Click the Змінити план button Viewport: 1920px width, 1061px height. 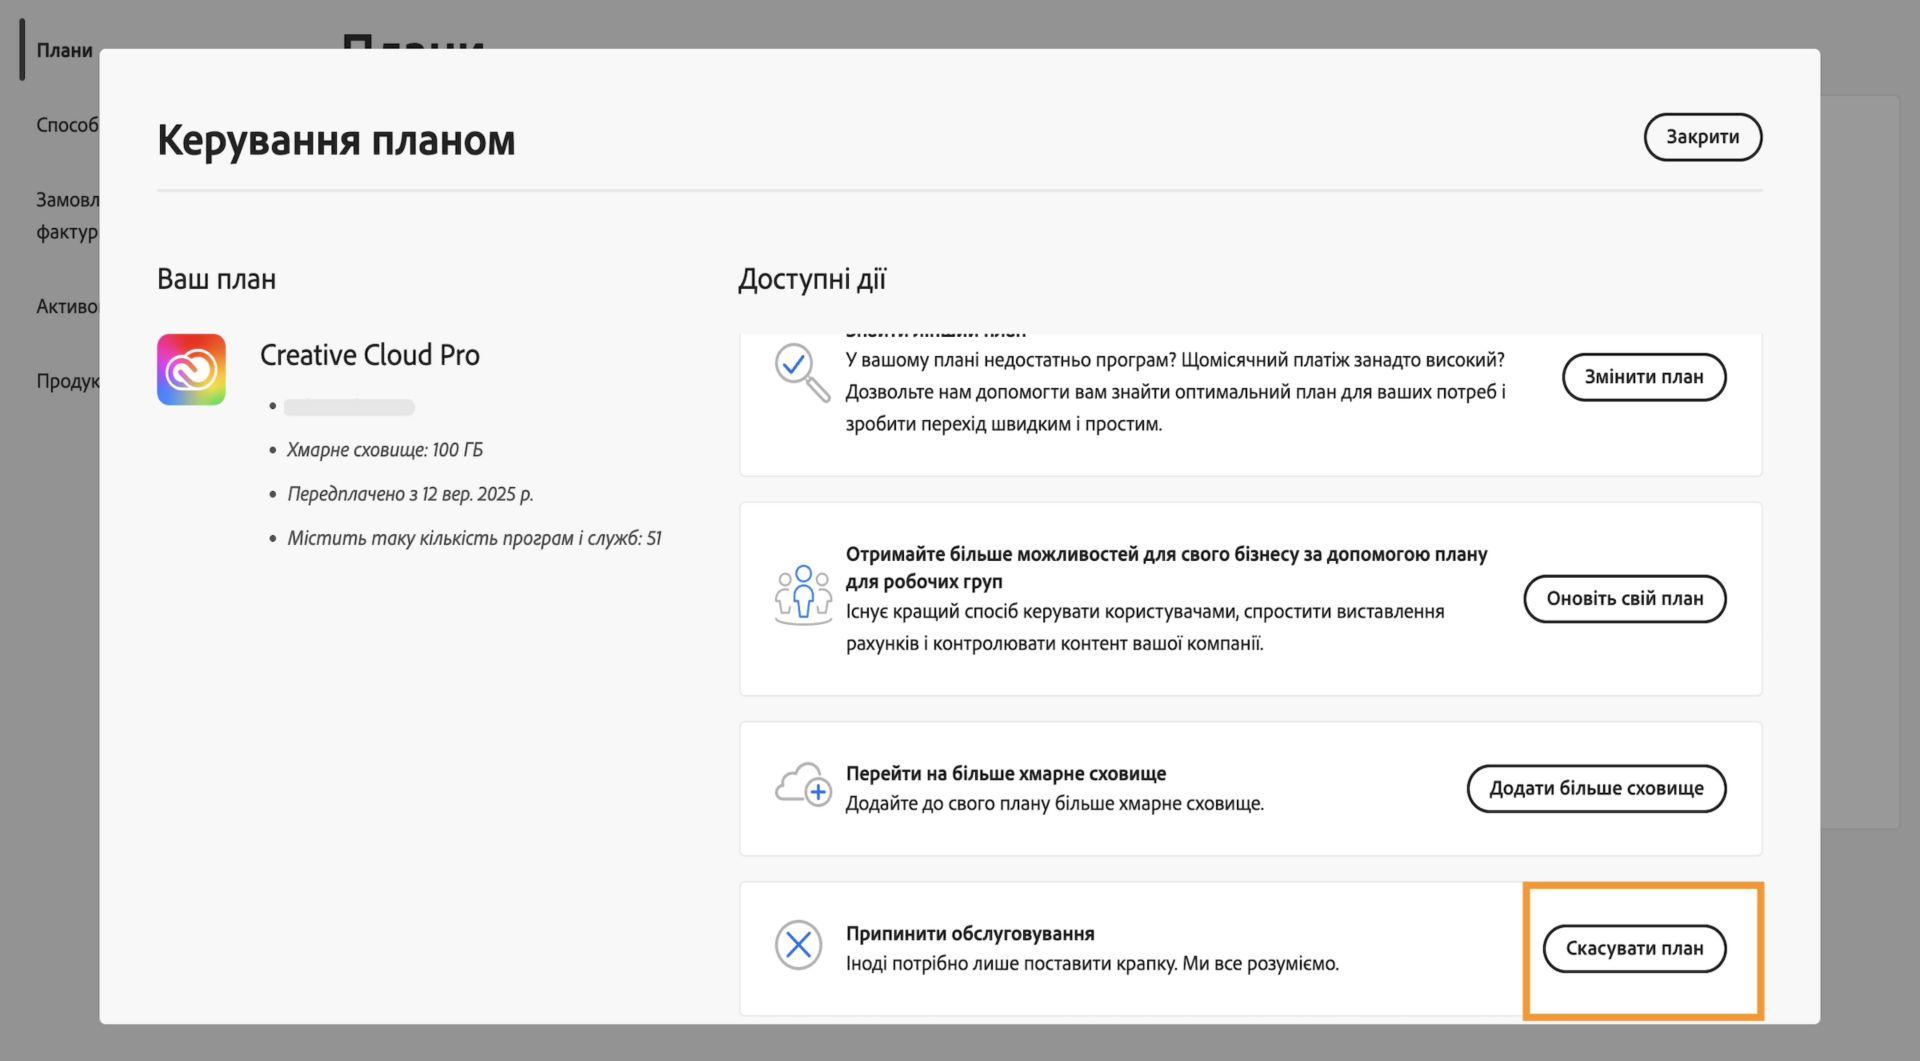pyautogui.click(x=1643, y=377)
